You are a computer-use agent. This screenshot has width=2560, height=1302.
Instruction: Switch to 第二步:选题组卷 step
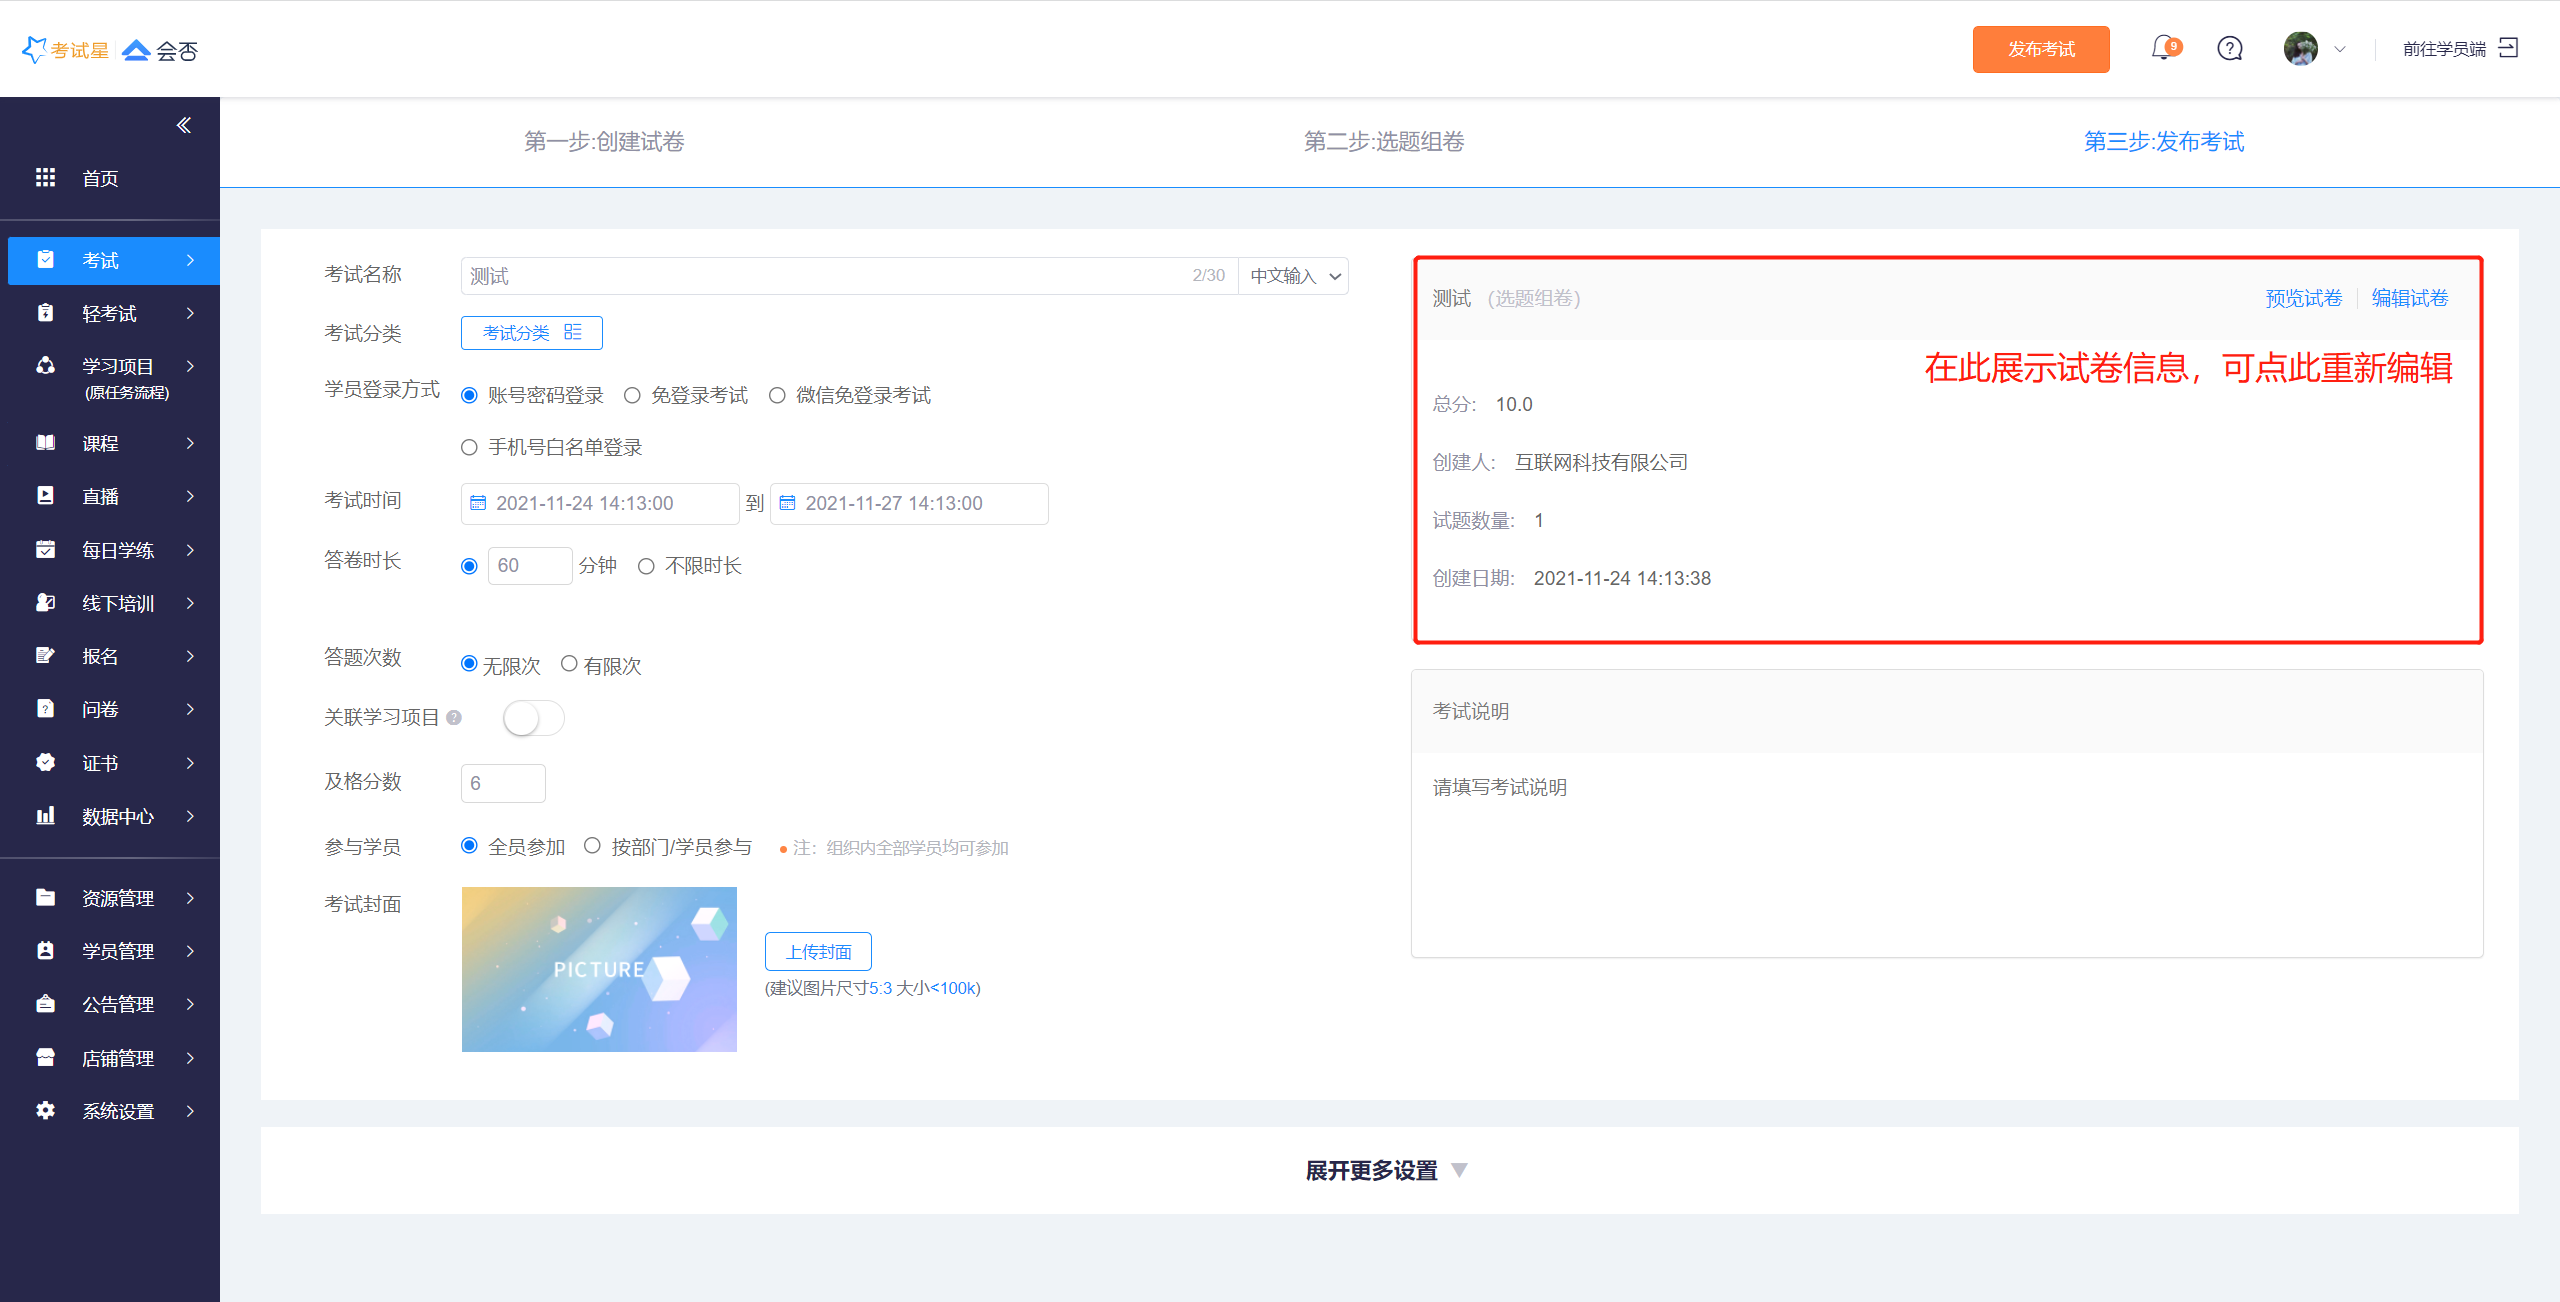pos(1384,142)
